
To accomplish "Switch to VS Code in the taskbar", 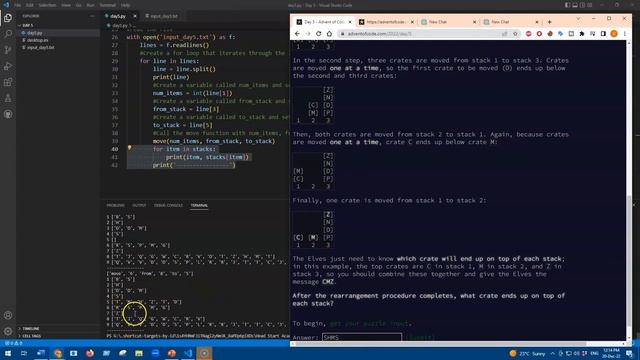I will 188,353.
